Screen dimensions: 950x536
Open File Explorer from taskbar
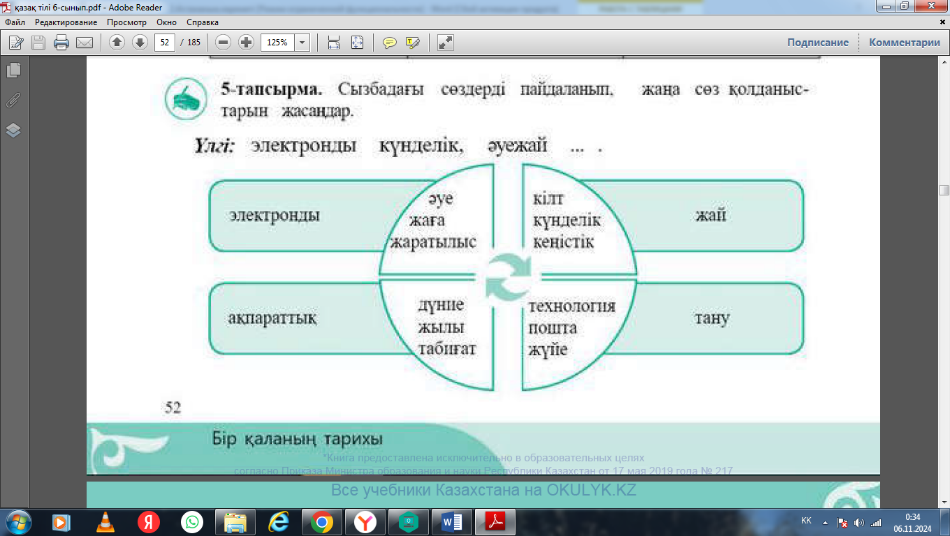235,522
